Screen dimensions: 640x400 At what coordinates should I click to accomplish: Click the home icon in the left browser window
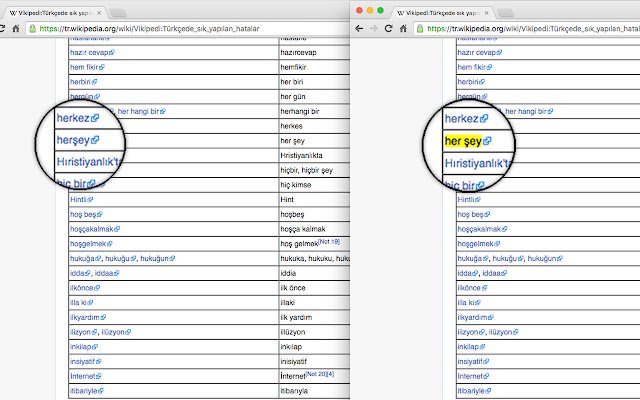[16, 29]
